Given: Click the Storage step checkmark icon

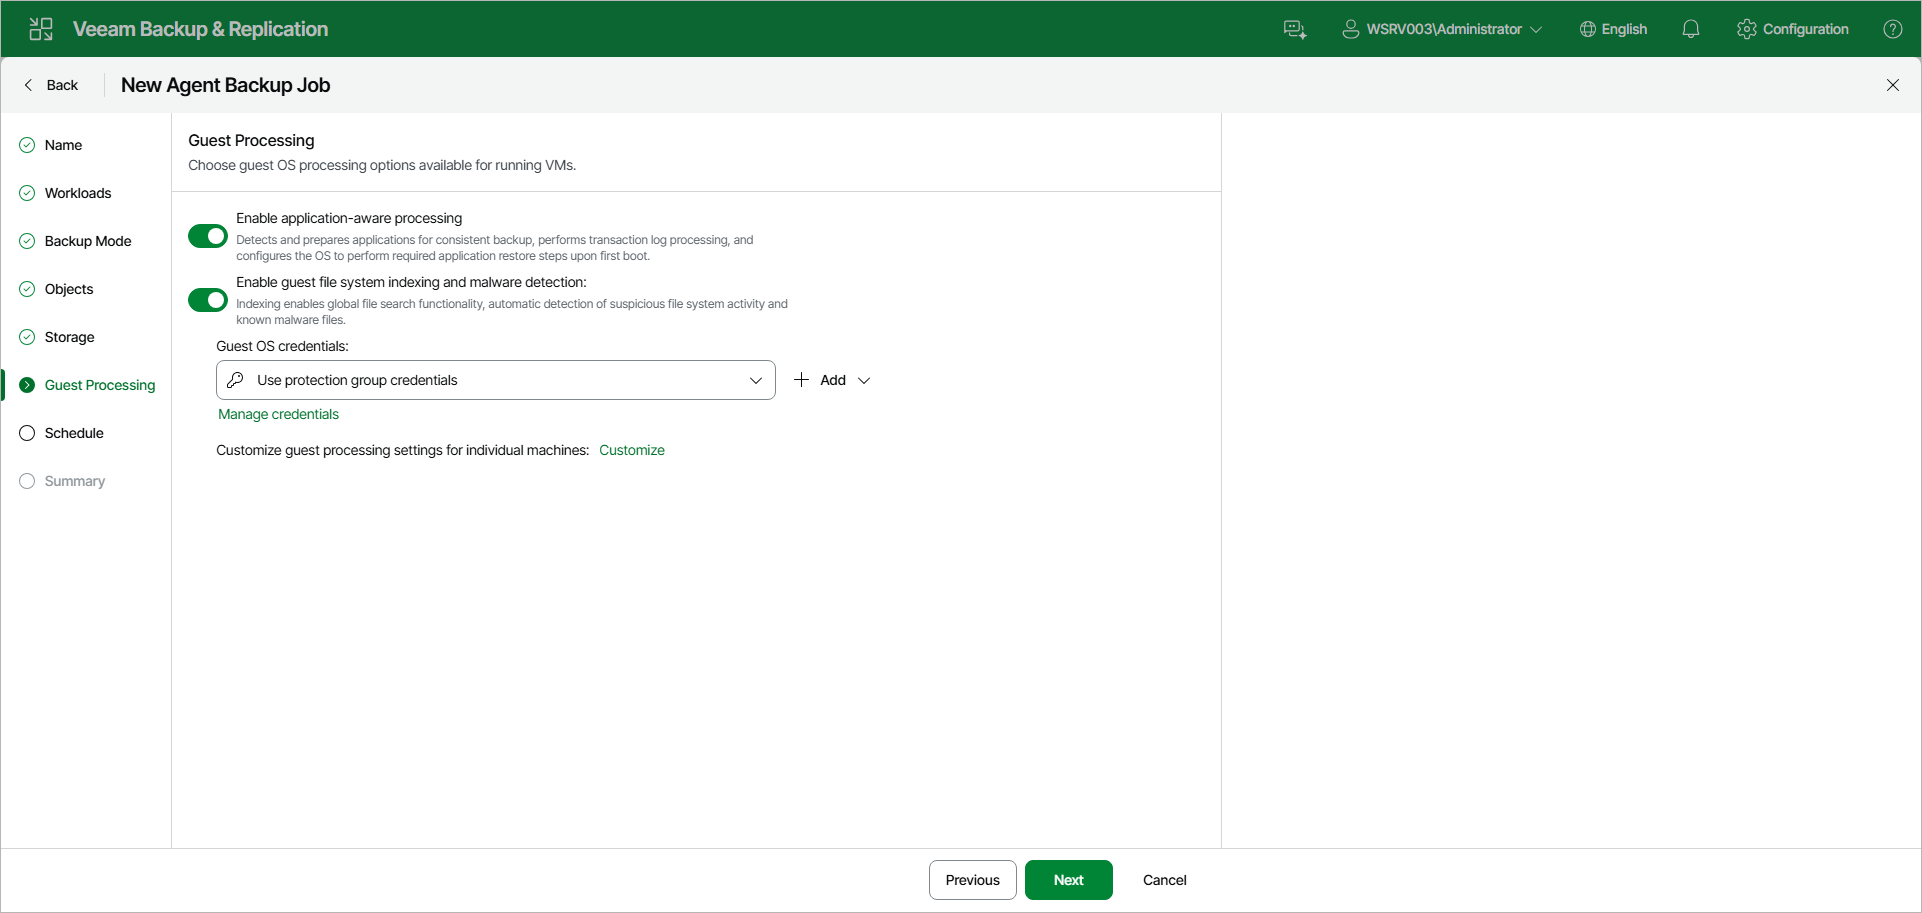Looking at the screenshot, I should click(27, 337).
